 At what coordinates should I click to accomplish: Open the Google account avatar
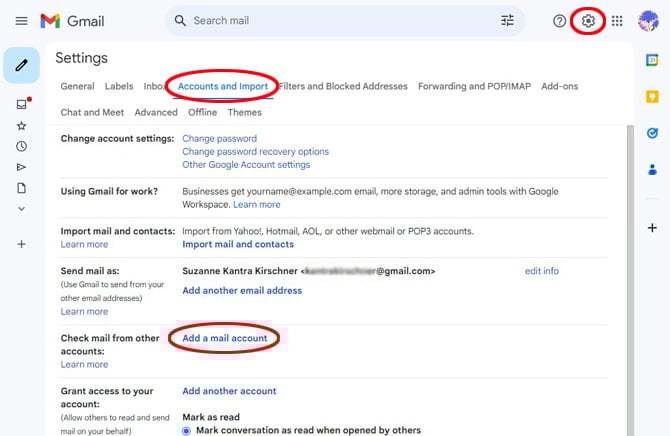[648, 21]
